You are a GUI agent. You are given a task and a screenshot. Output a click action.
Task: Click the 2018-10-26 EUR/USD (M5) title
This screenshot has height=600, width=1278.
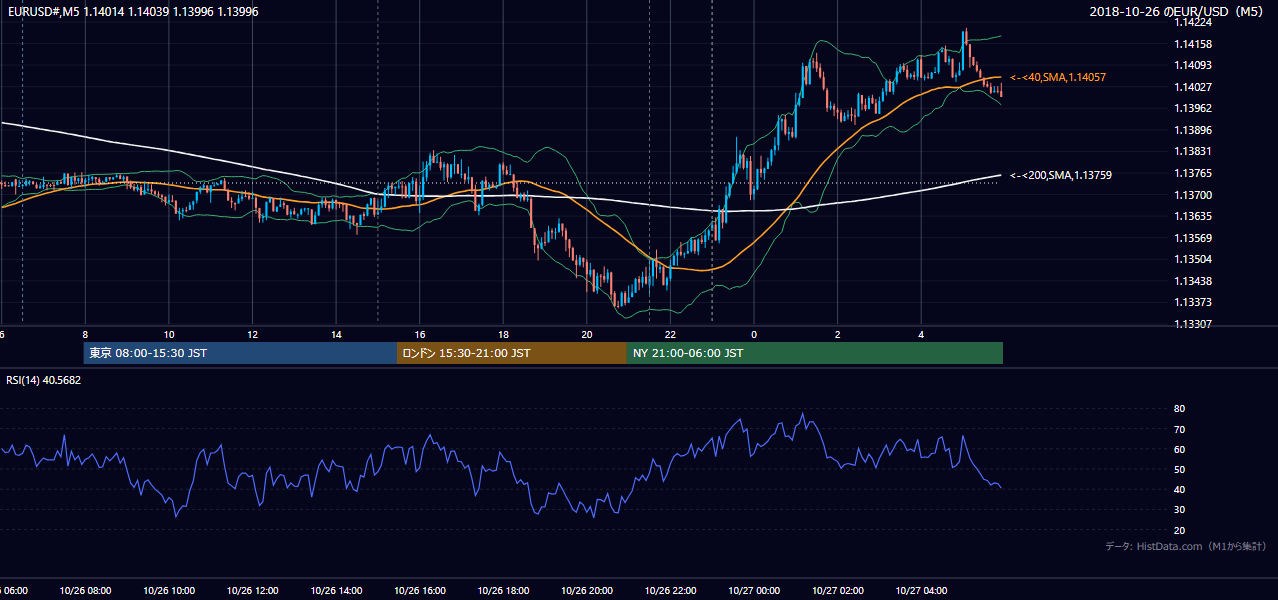(1178, 12)
